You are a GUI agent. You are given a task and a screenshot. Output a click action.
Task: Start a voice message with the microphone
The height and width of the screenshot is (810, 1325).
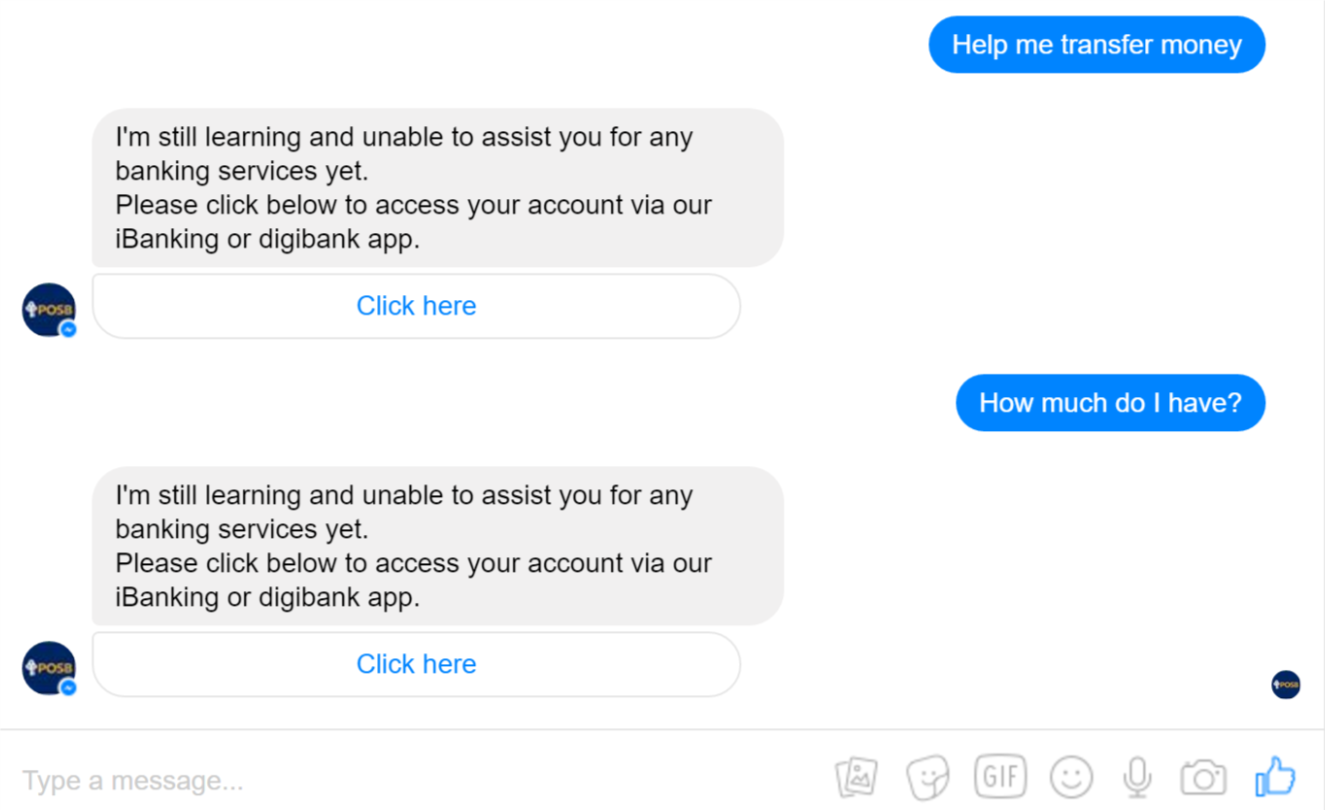coord(1137,777)
